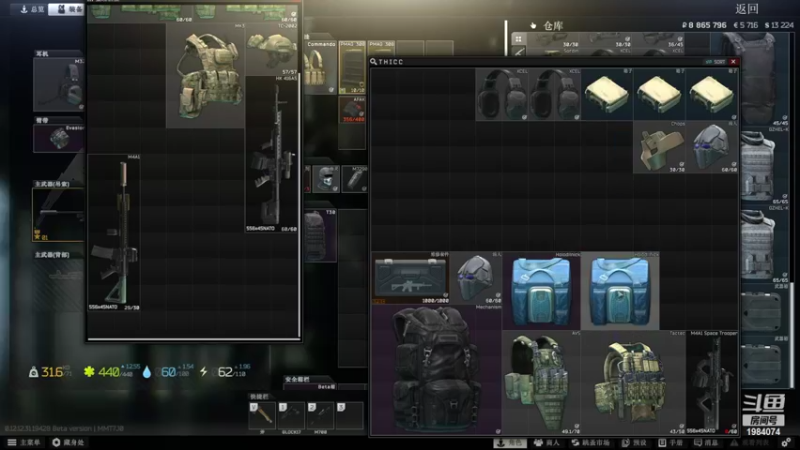This screenshot has height=450, width=800.
Task: Open the 手册 handbook tab
Action: click(x=671, y=443)
